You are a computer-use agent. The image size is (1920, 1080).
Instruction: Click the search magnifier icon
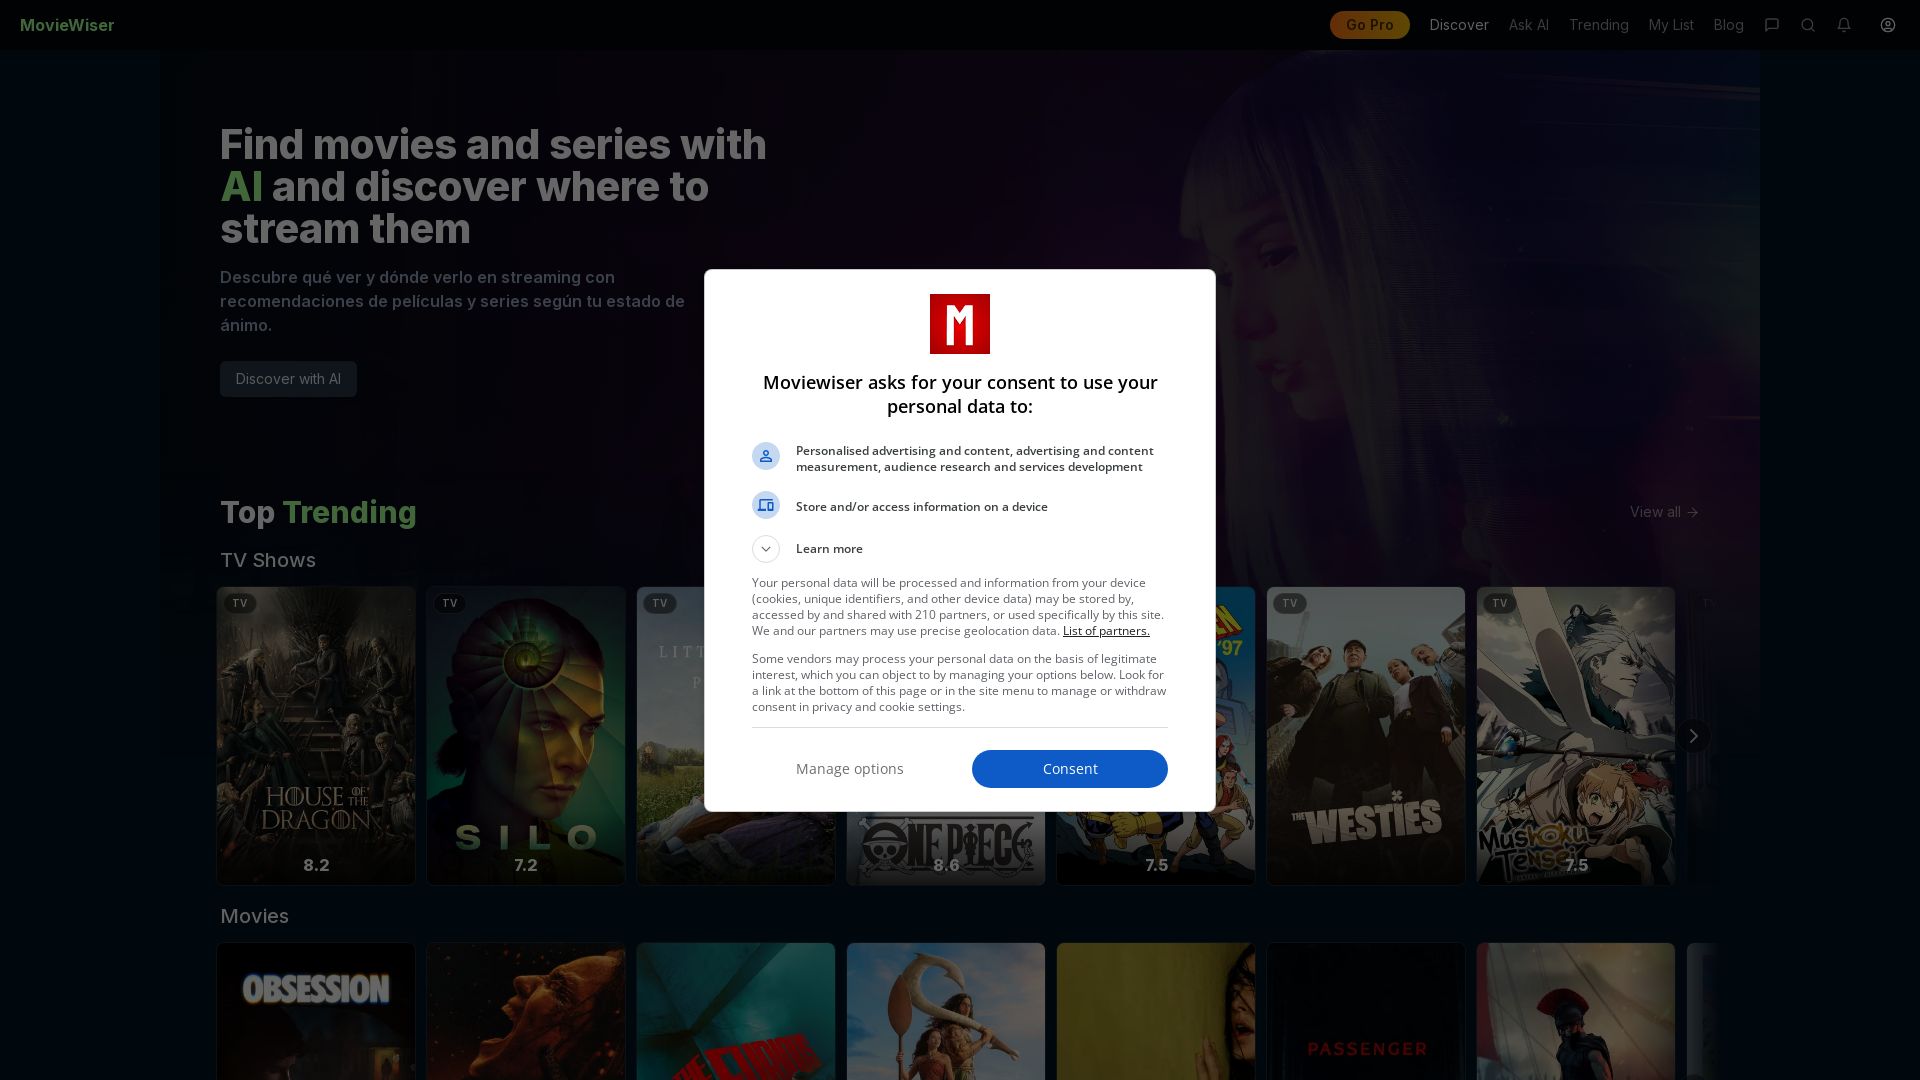pos(1808,25)
